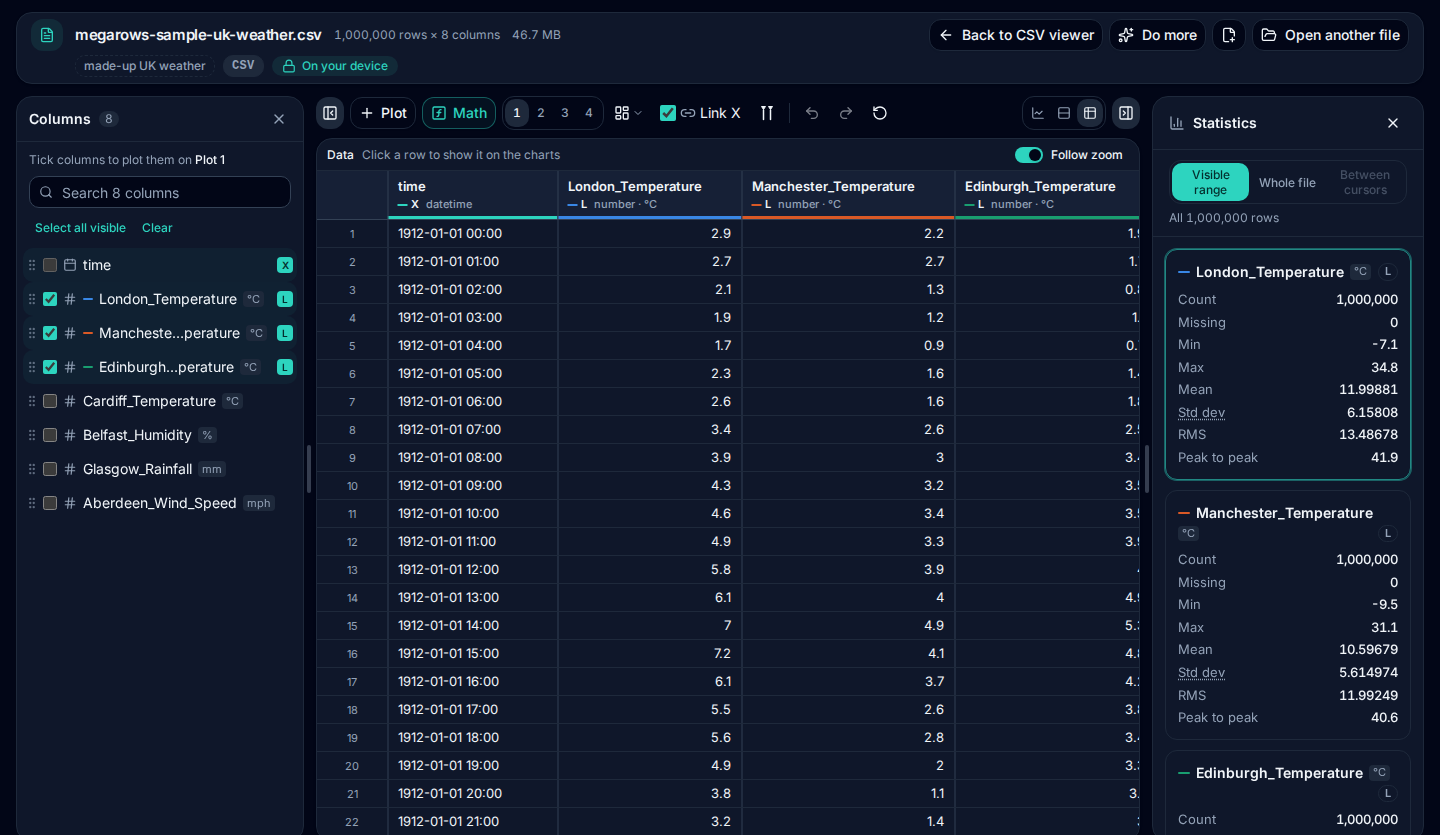Grab the drag handle for Cardiff_Temperature
This screenshot has height=835, width=1440.
click(32, 401)
